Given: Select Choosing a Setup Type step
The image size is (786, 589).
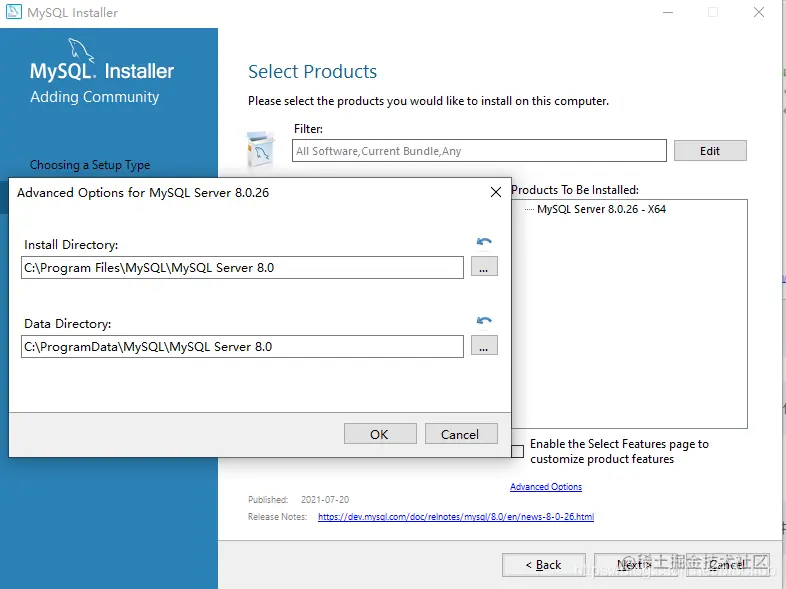Looking at the screenshot, I should [x=90, y=165].
